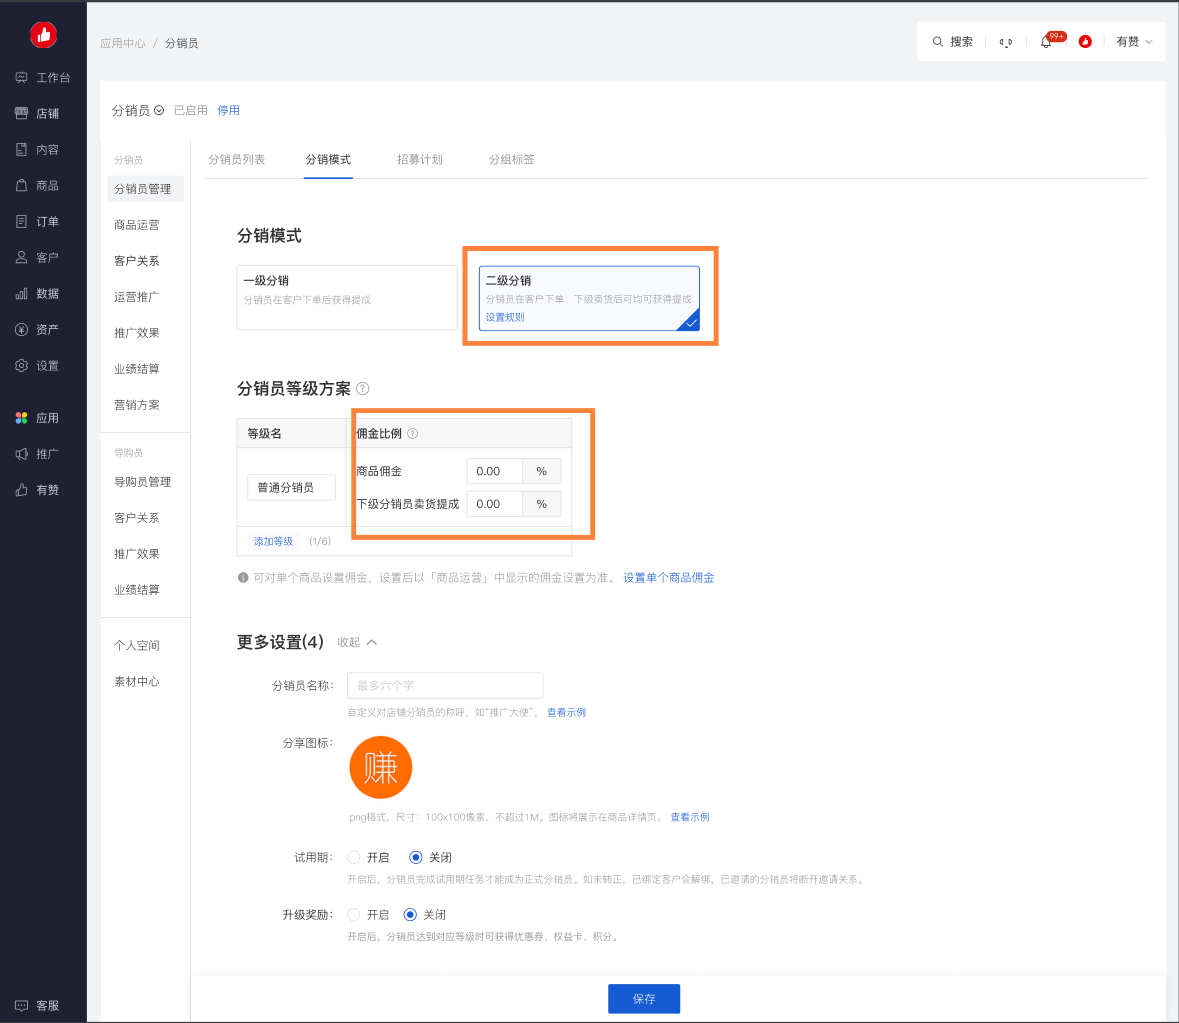
Task: Open the colorful 应用 apps icon
Action: 22,418
